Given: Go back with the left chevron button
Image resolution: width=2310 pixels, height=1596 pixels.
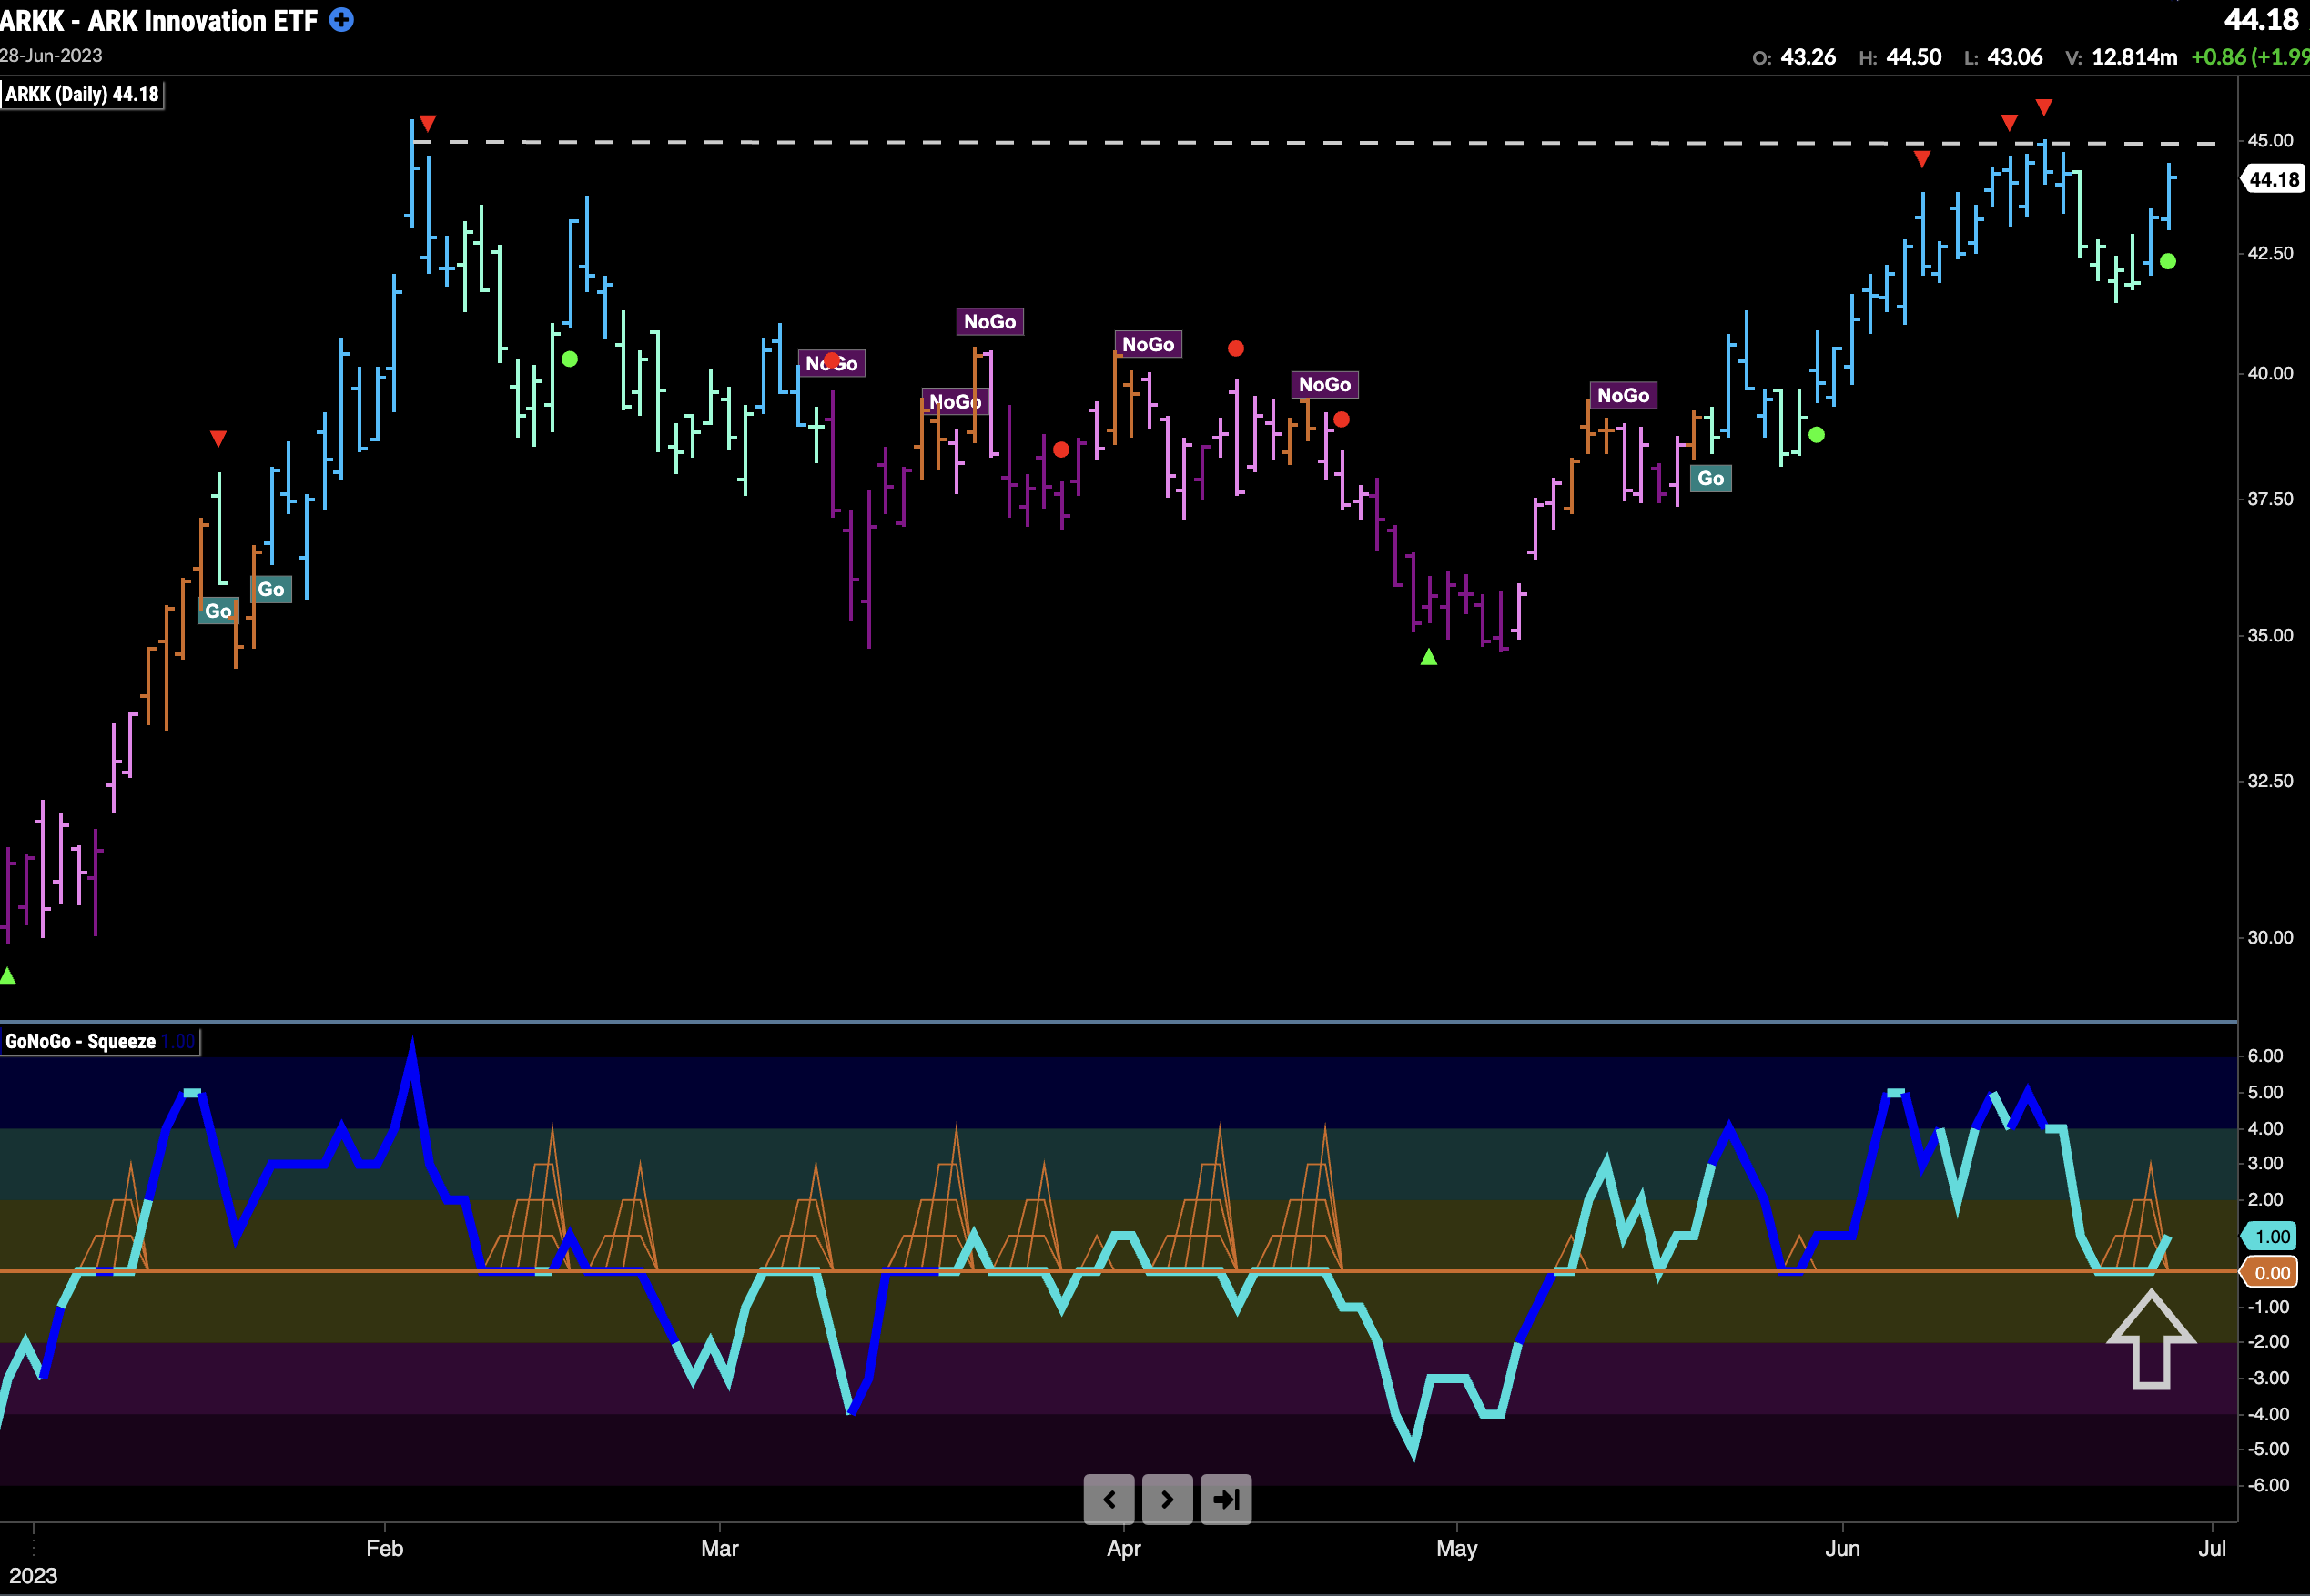Looking at the screenshot, I should 1109,1499.
